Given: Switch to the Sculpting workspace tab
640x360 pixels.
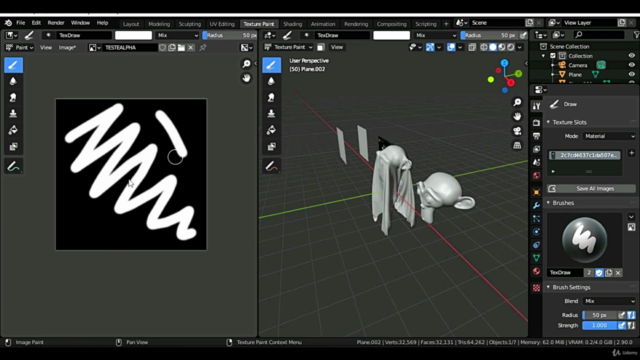Looking at the screenshot, I should tap(190, 24).
